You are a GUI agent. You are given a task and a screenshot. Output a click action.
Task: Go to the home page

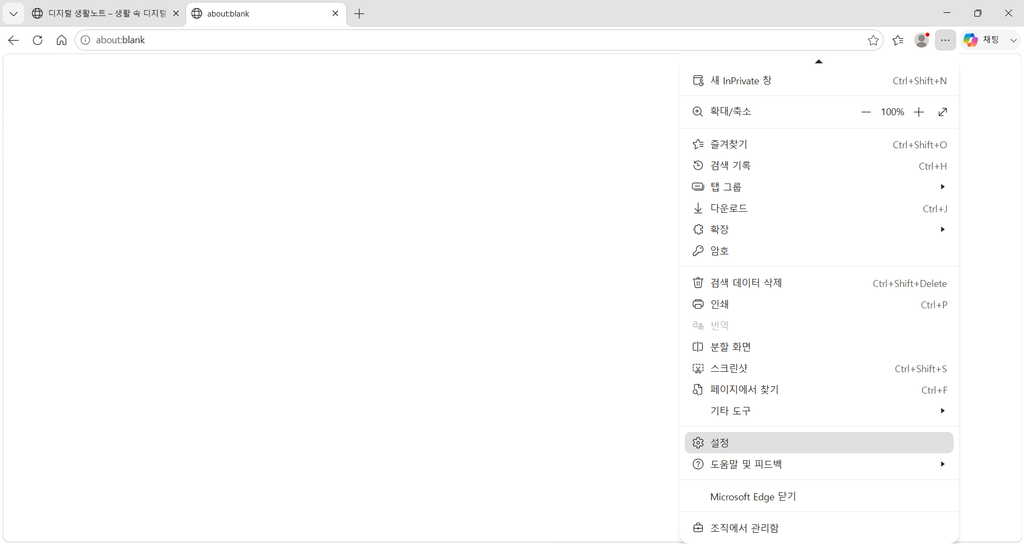61,40
